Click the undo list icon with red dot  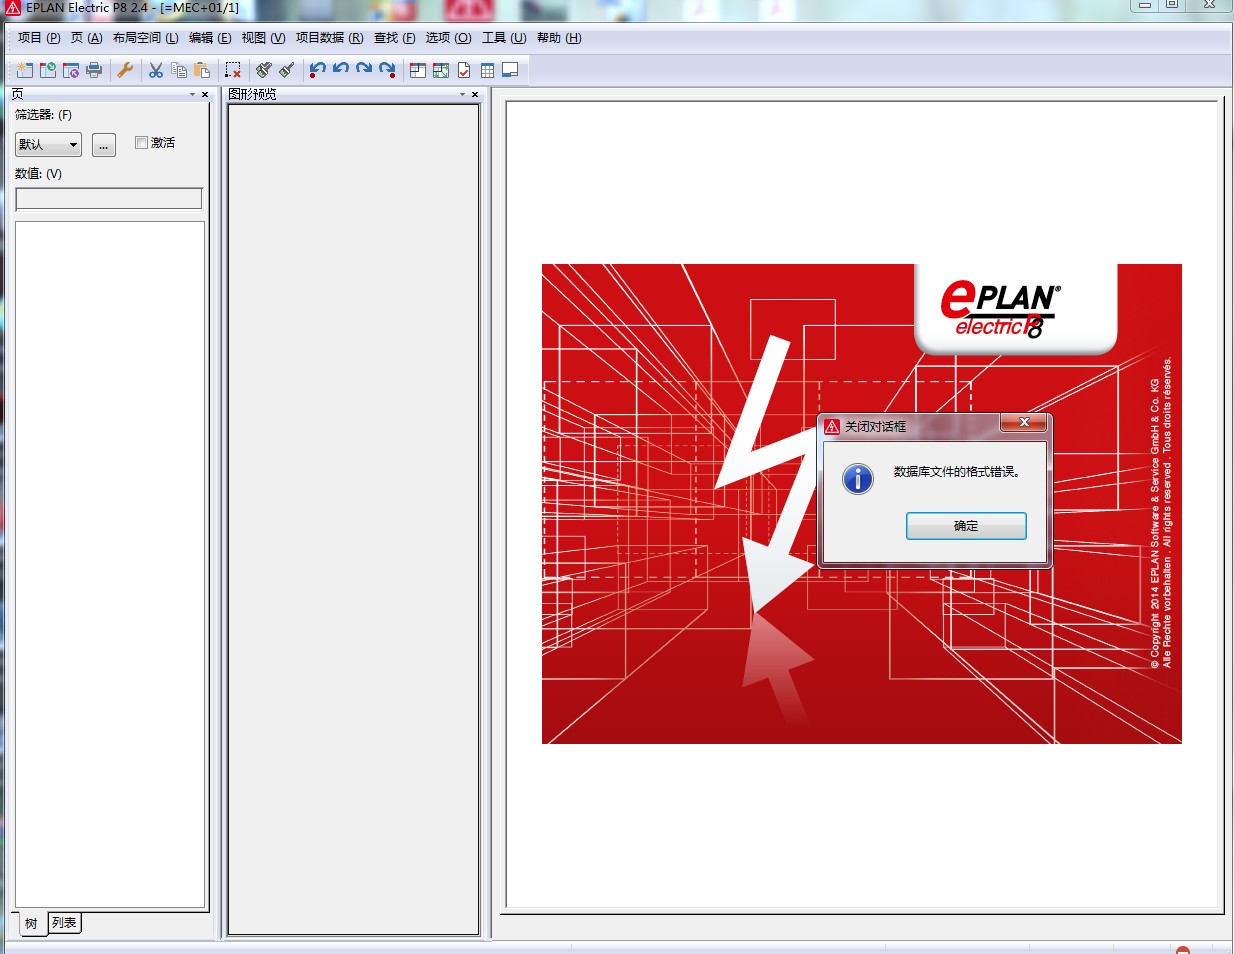click(317, 70)
